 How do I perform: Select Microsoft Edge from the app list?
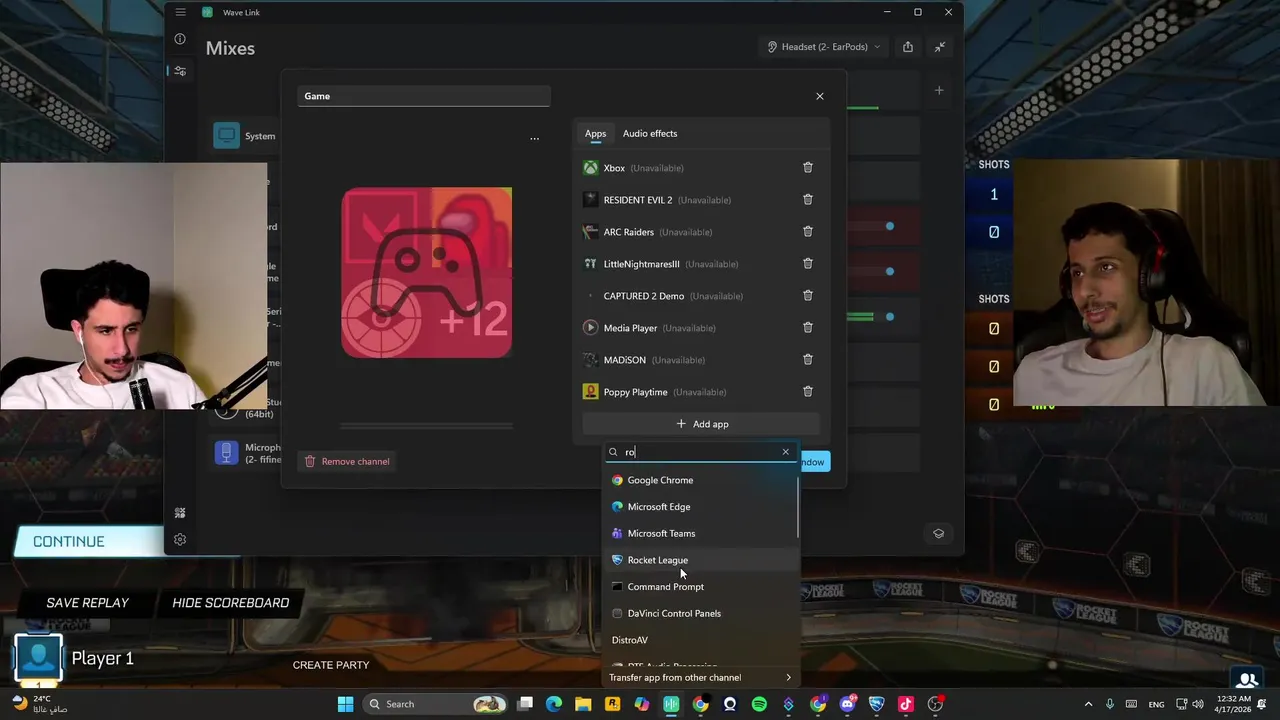700,507
